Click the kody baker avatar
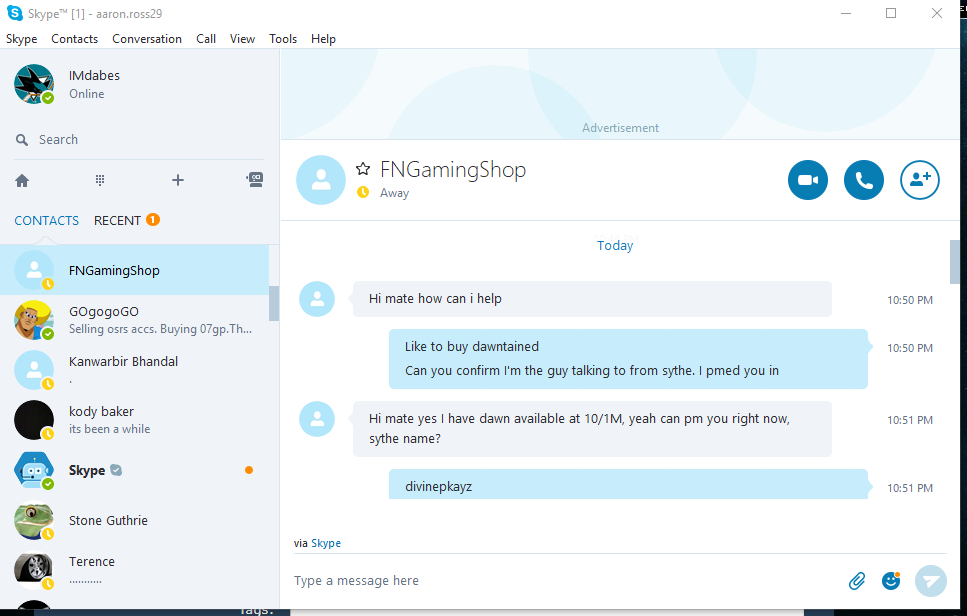The height and width of the screenshot is (616, 967). [x=34, y=420]
